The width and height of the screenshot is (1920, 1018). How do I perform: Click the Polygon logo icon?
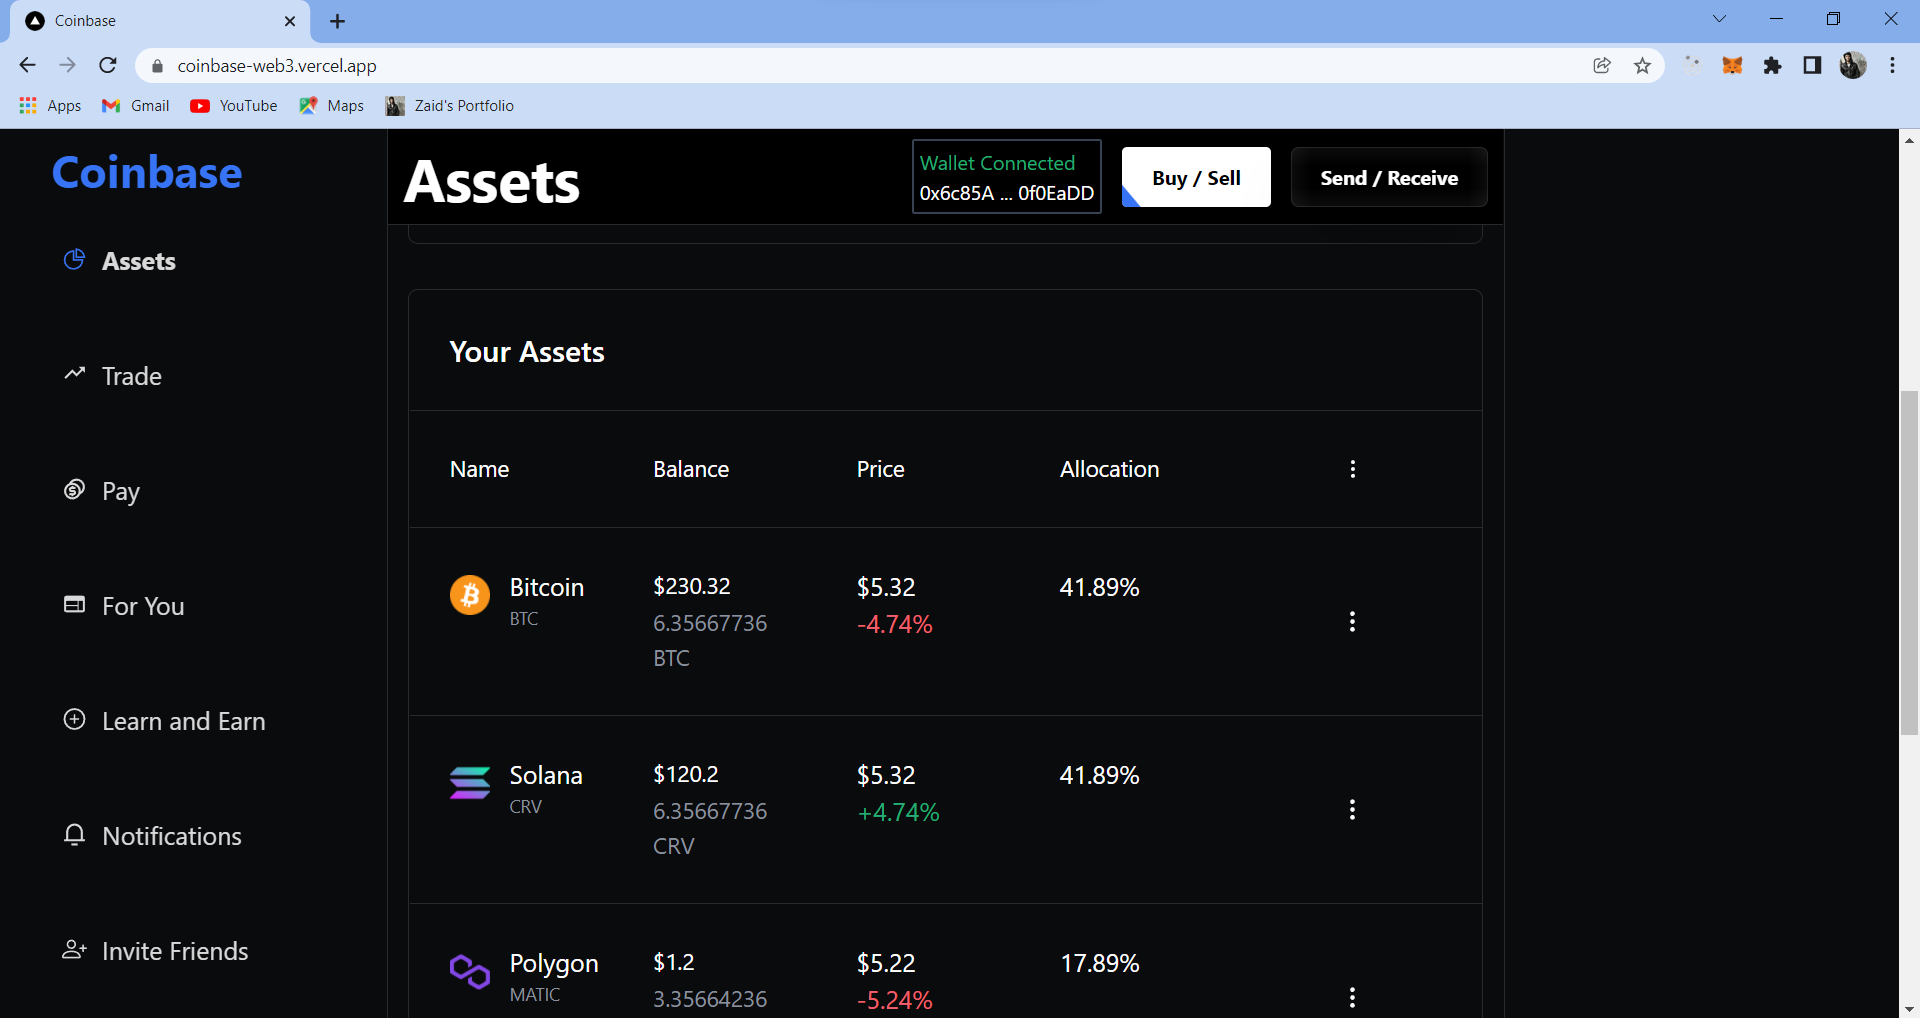pyautogui.click(x=469, y=971)
